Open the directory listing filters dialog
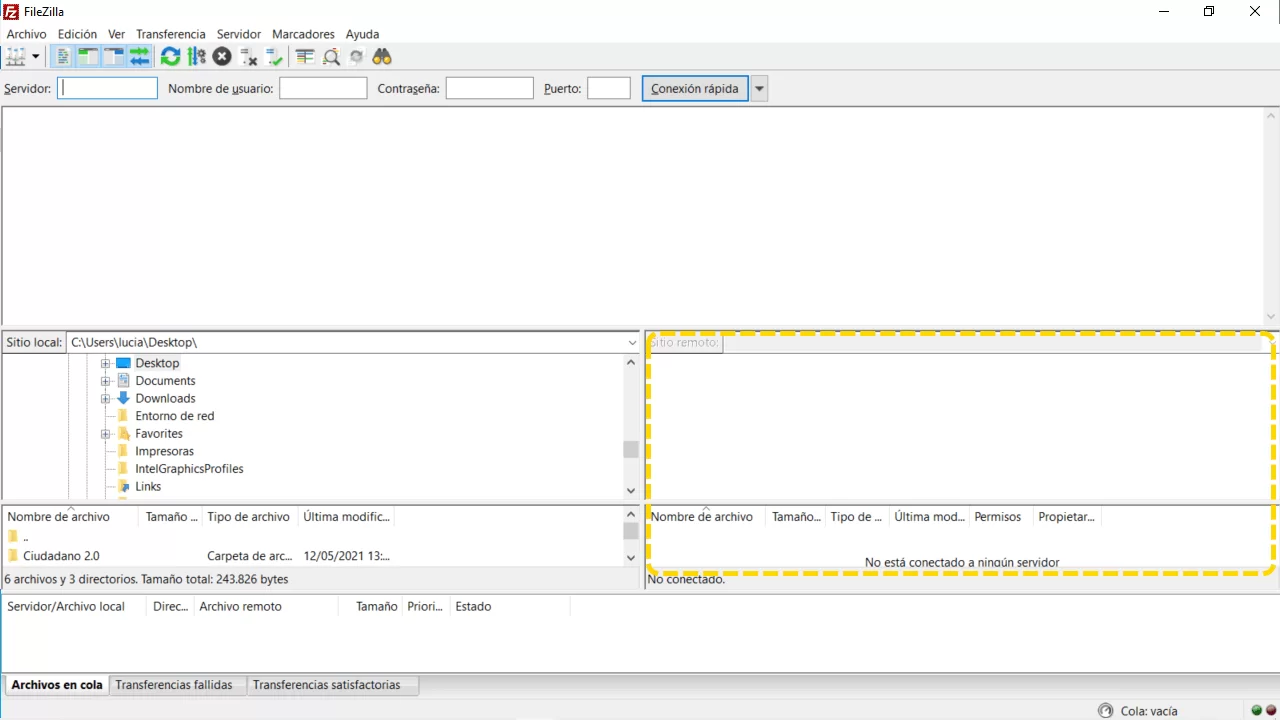The width and height of the screenshot is (1280, 720). click(305, 57)
